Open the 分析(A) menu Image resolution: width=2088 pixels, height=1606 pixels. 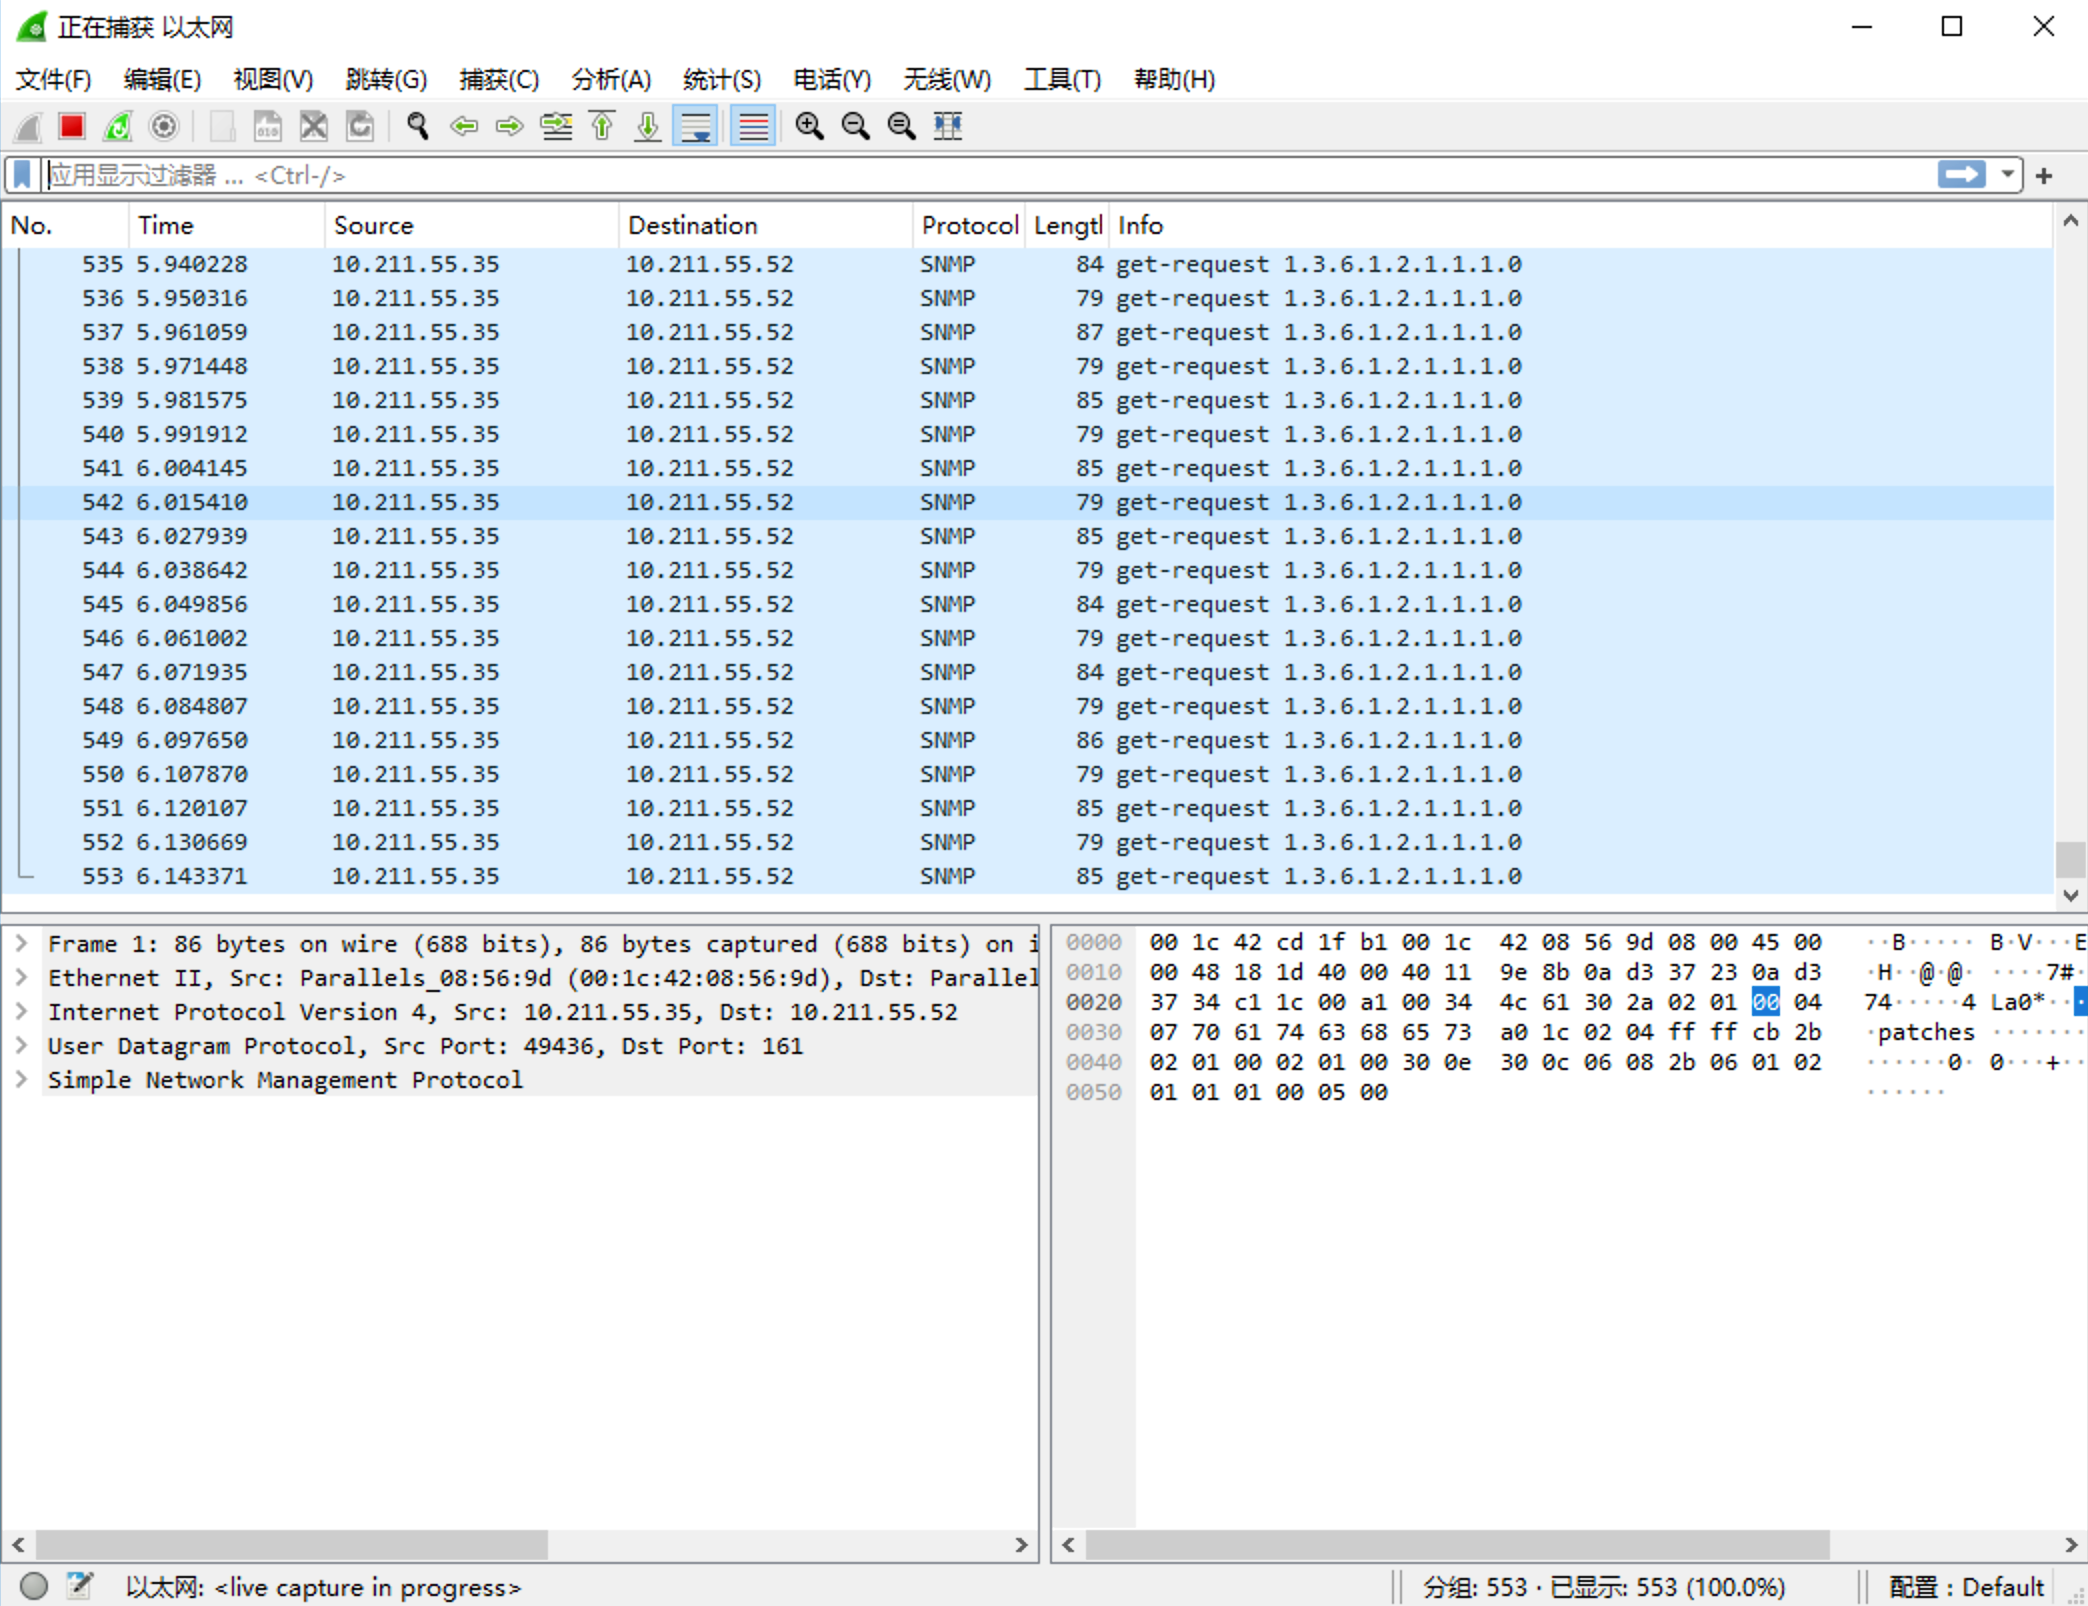coord(611,80)
